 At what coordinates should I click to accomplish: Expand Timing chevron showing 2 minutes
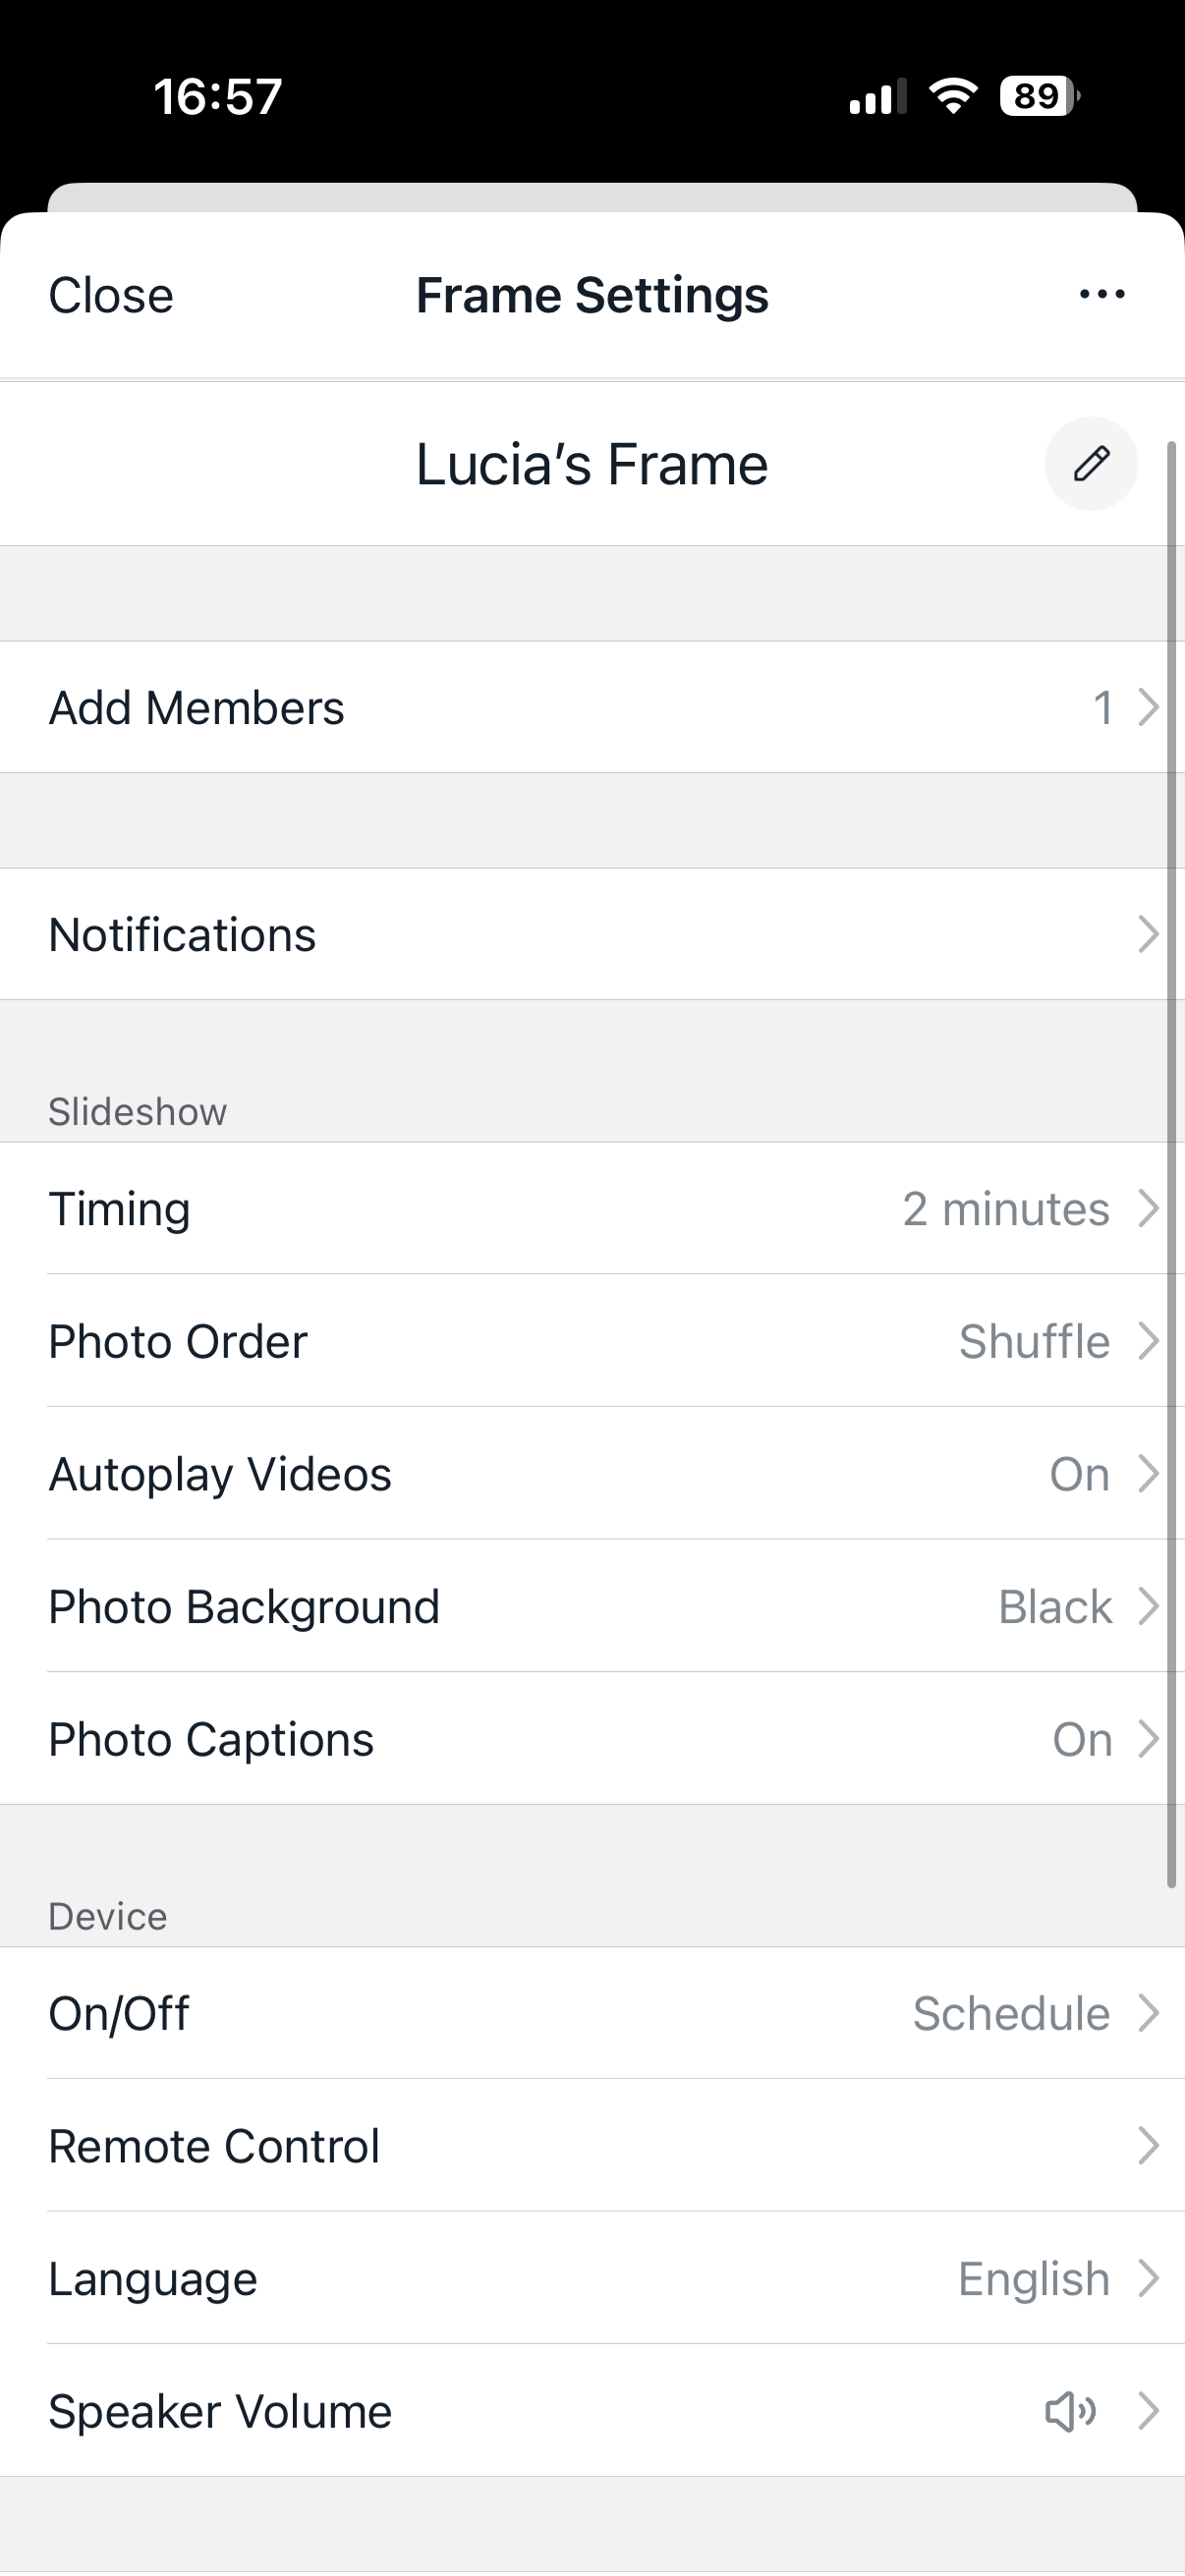[x=1148, y=1209]
